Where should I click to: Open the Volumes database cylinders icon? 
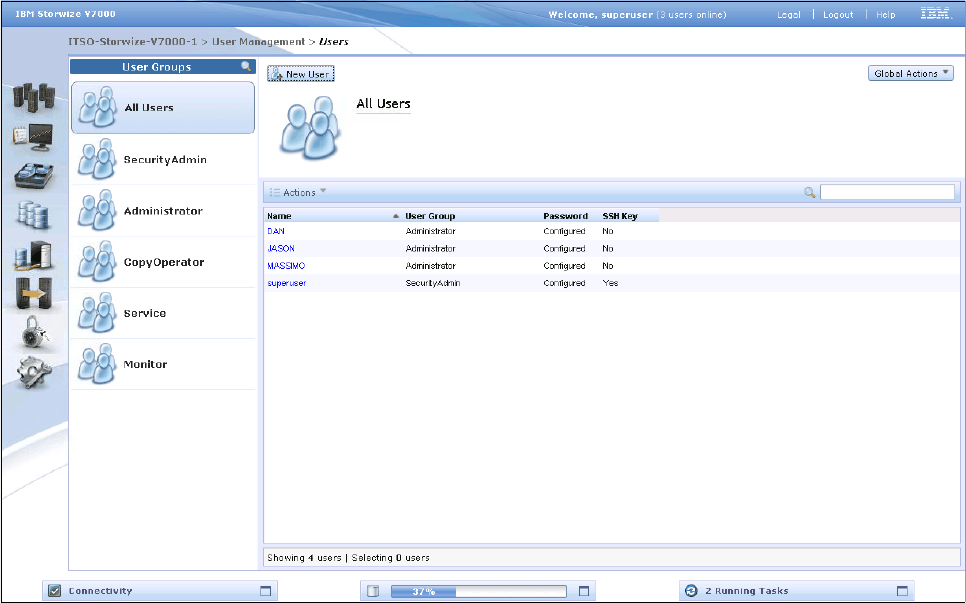pyautogui.click(x=34, y=214)
